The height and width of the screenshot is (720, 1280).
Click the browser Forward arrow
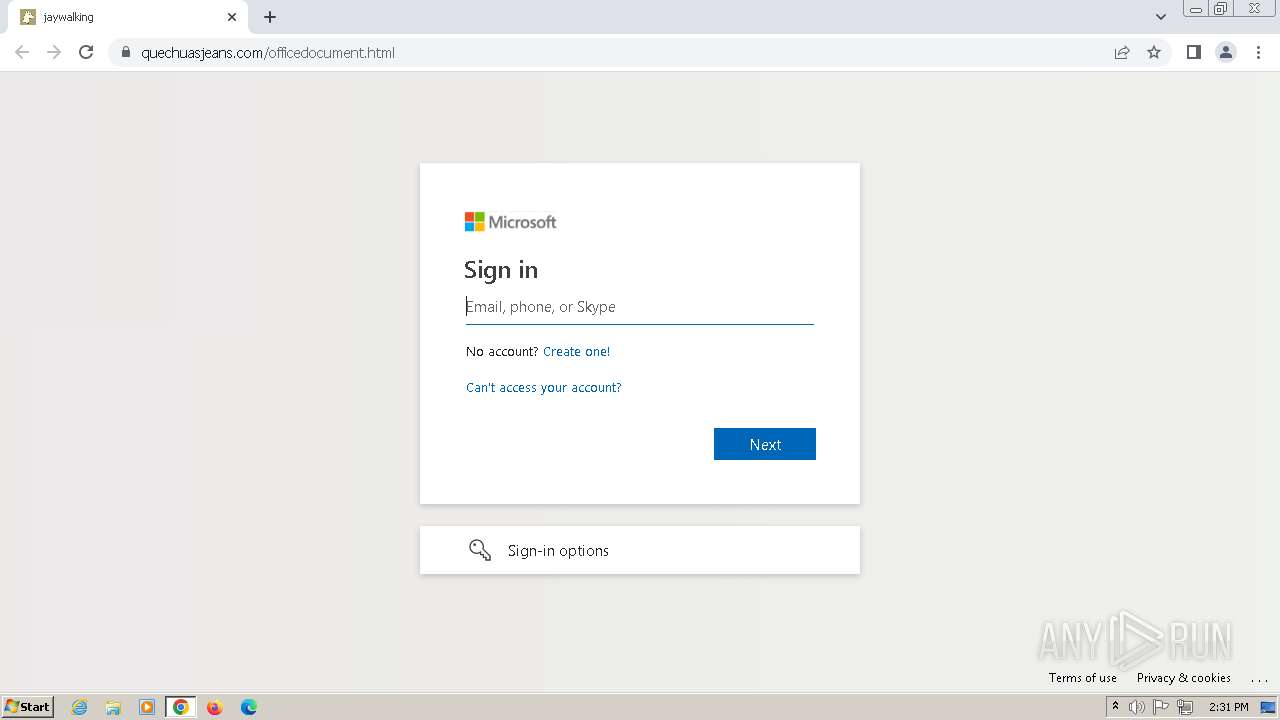tap(54, 52)
